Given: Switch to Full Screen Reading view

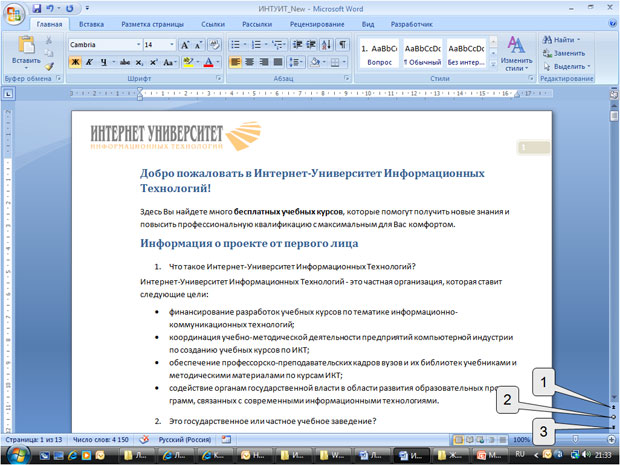Looking at the screenshot, I should 470,439.
